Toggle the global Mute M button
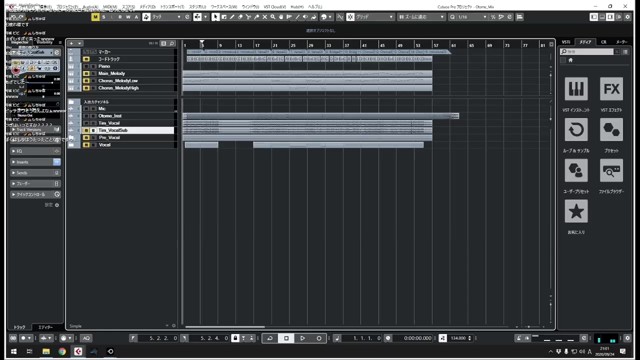640x360 pixels. pyautogui.click(x=95, y=17)
